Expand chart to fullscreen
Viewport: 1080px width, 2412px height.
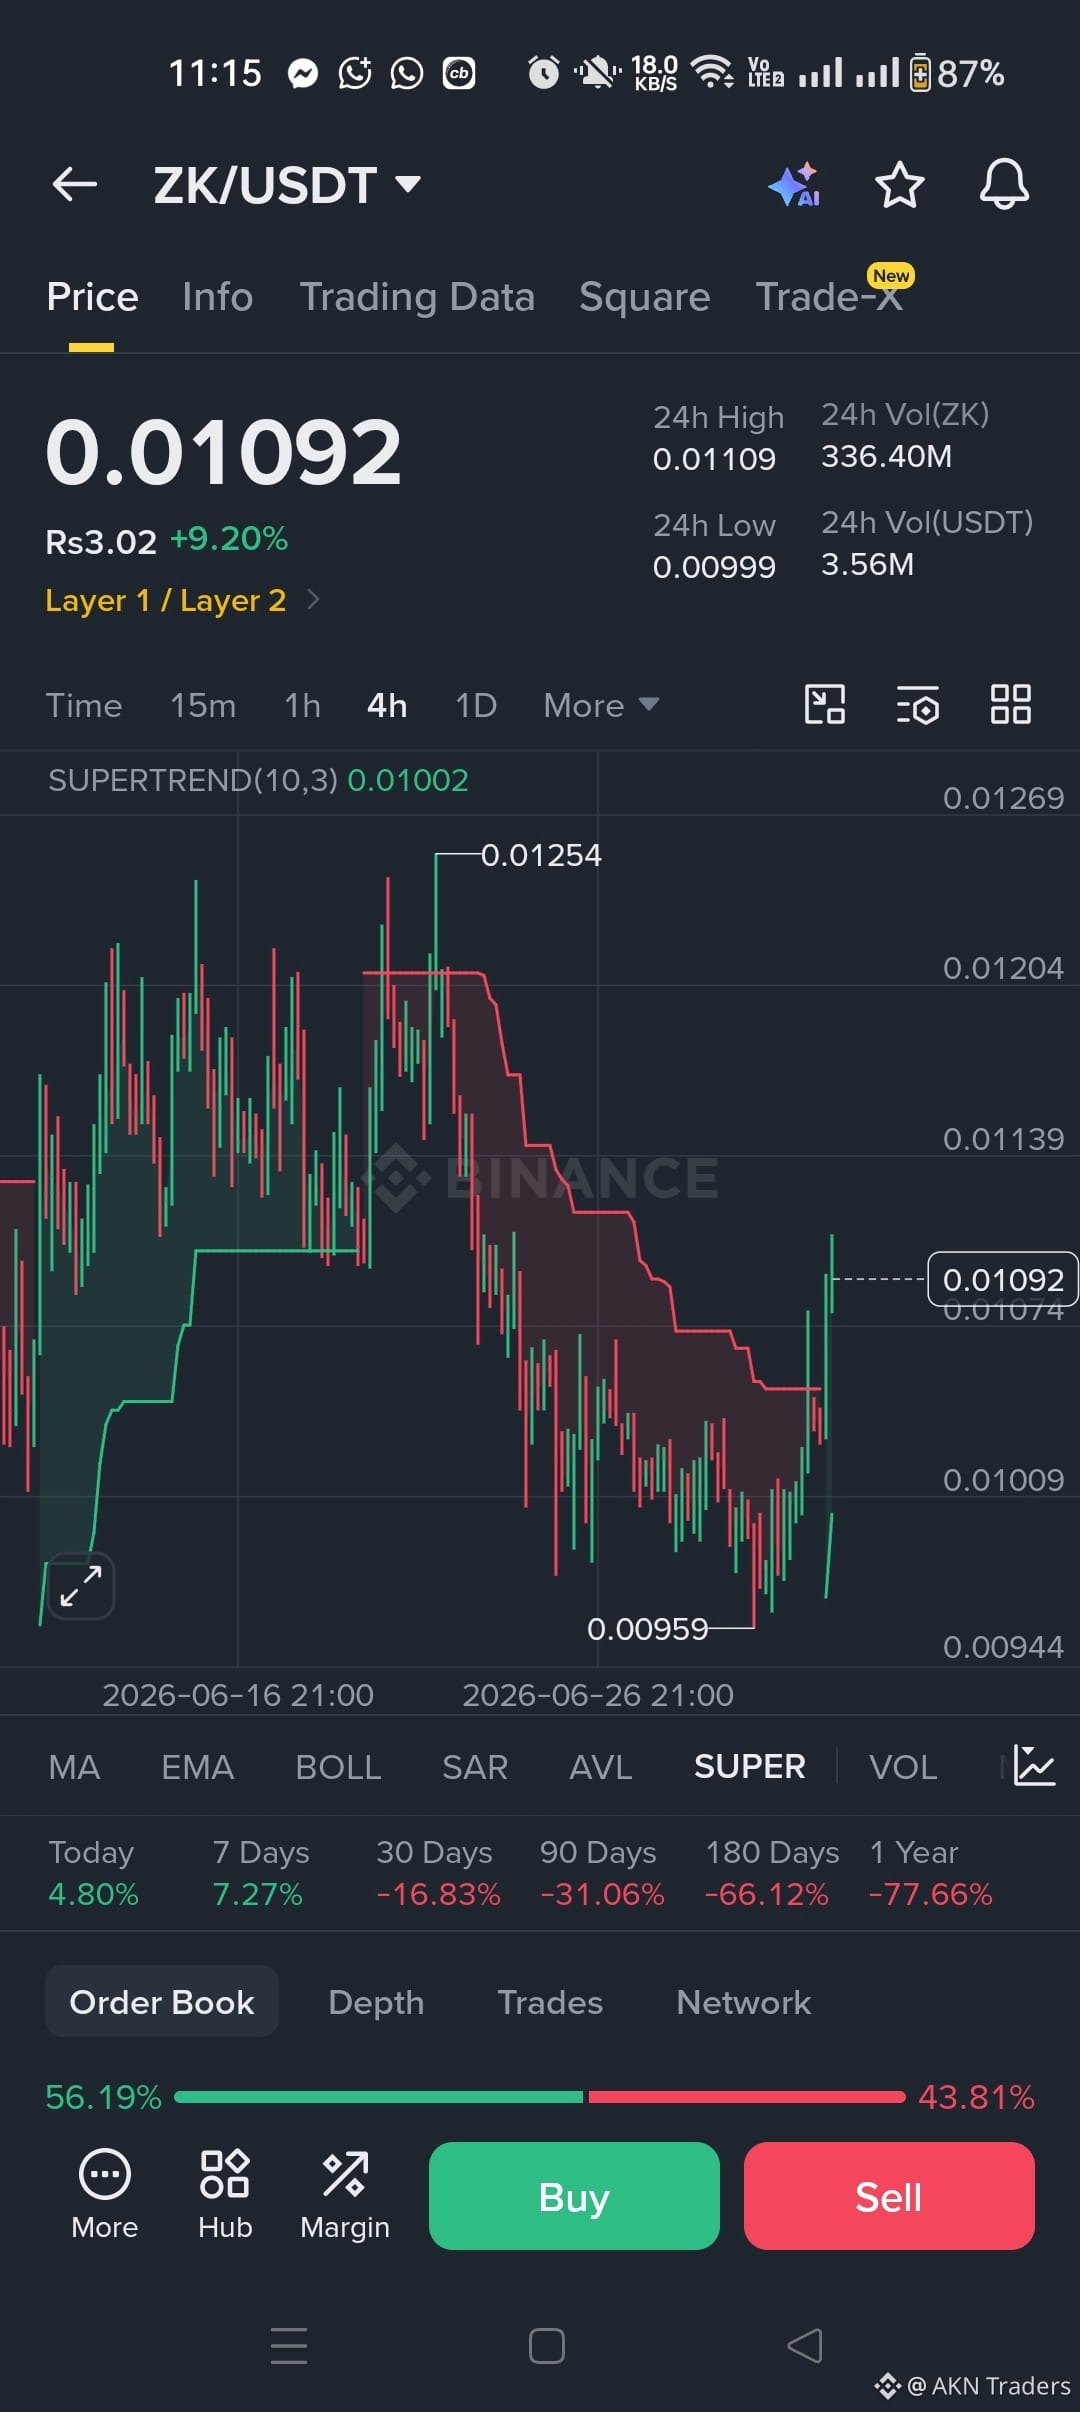pos(81,1586)
